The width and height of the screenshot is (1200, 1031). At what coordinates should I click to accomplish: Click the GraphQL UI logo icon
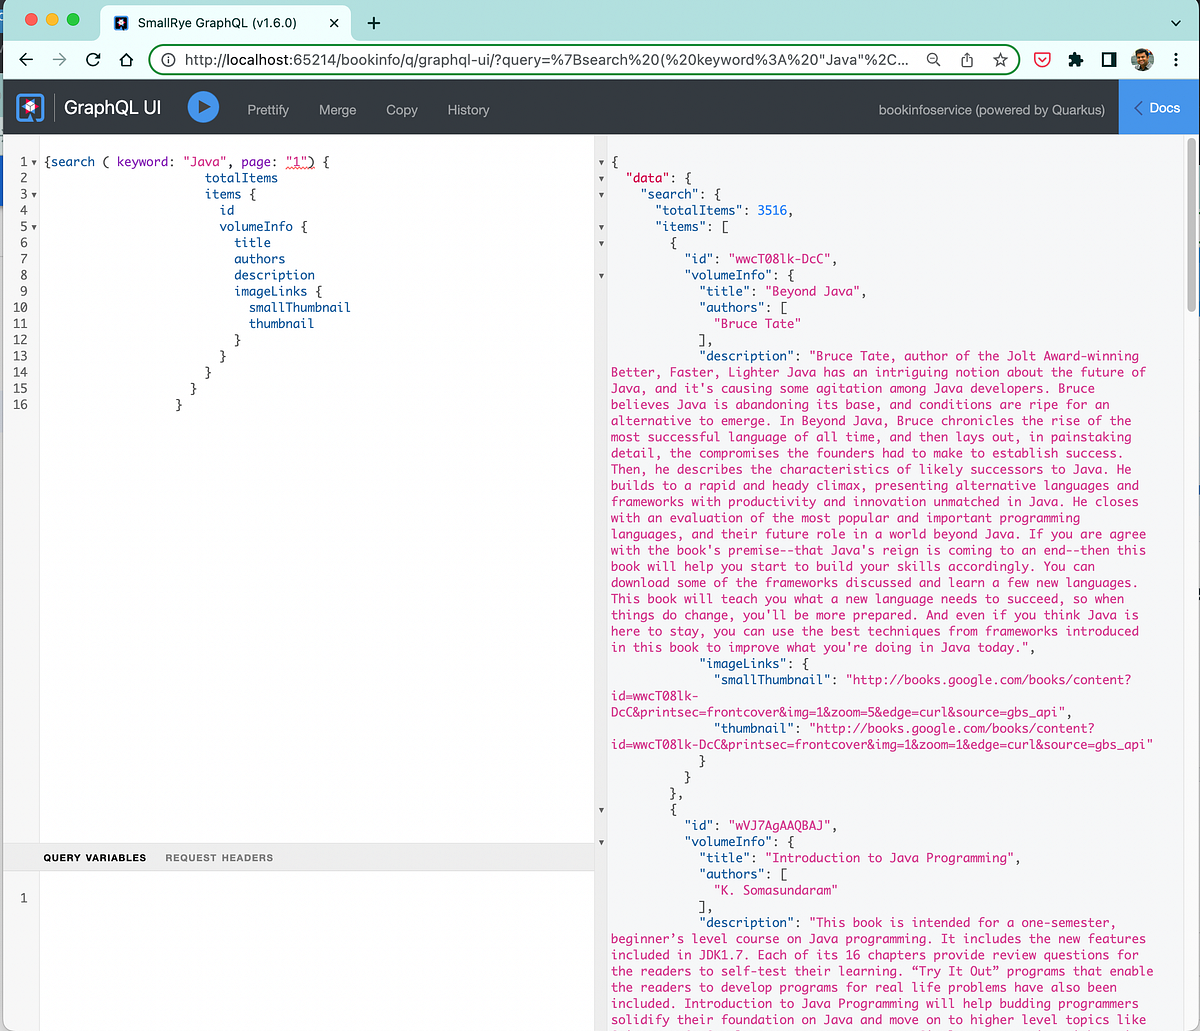(29, 106)
